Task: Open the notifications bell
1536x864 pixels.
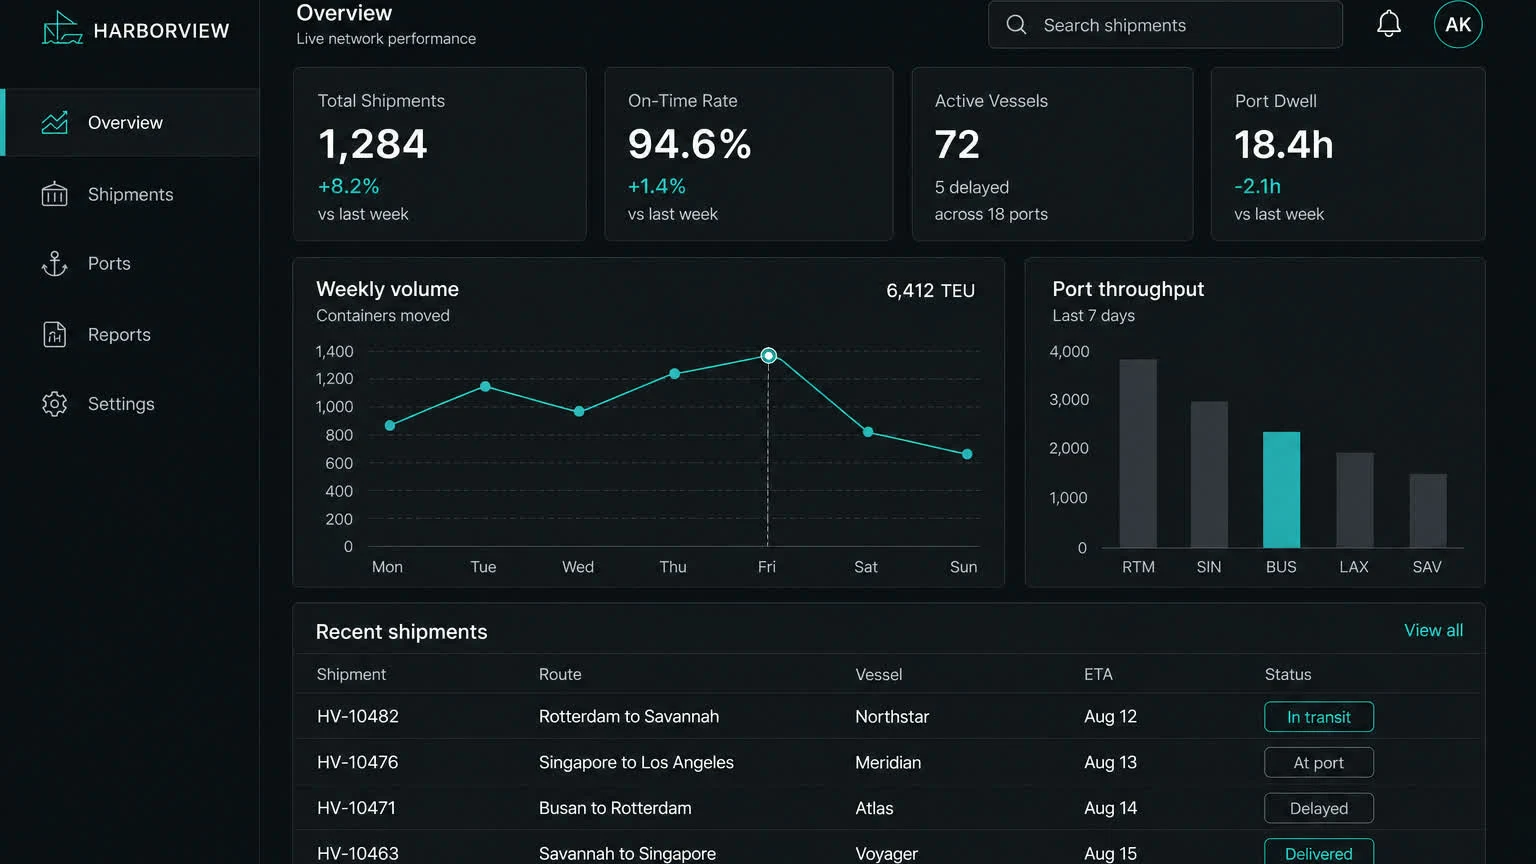Action: (x=1389, y=24)
